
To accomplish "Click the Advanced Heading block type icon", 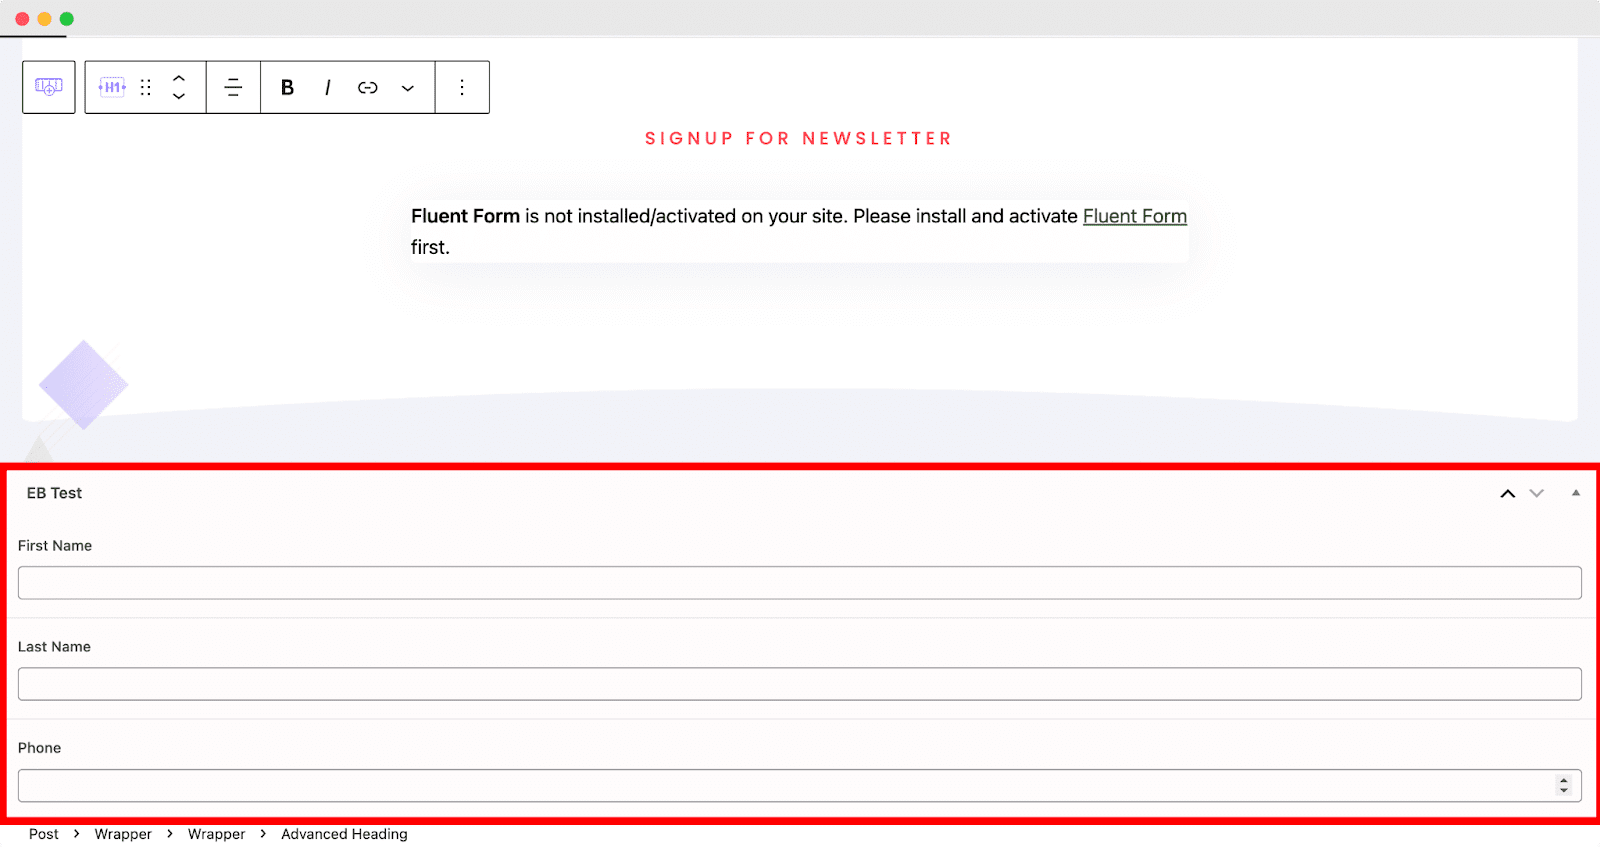I will click(112, 87).
